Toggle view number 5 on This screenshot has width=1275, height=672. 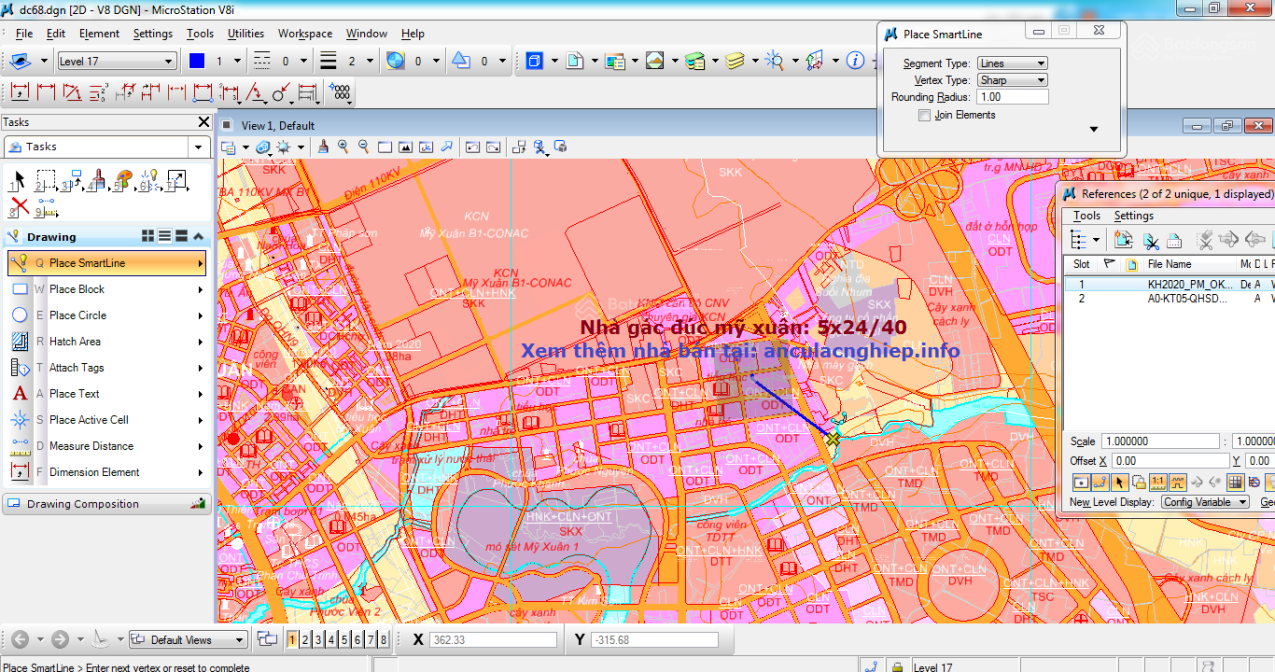[x=344, y=640]
